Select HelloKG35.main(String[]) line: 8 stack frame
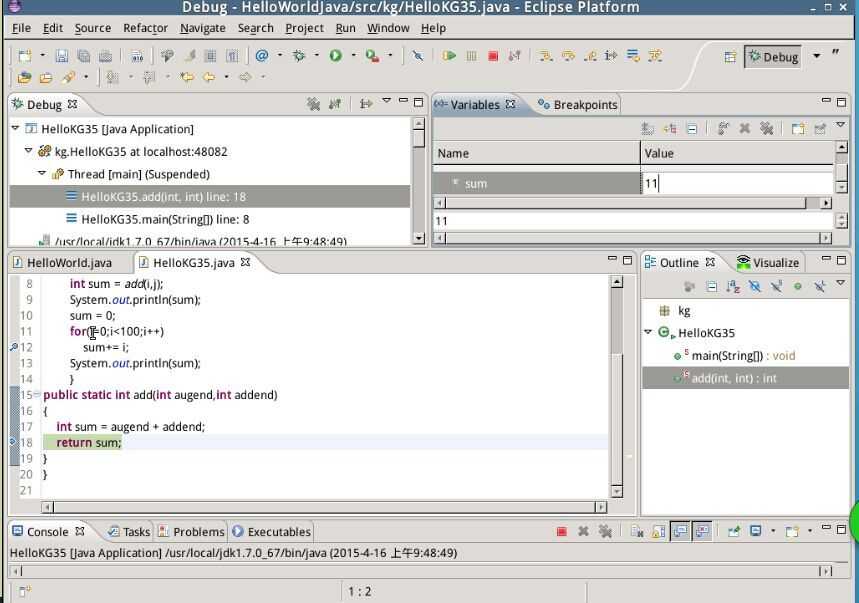The height and width of the screenshot is (603, 859). tap(209, 219)
